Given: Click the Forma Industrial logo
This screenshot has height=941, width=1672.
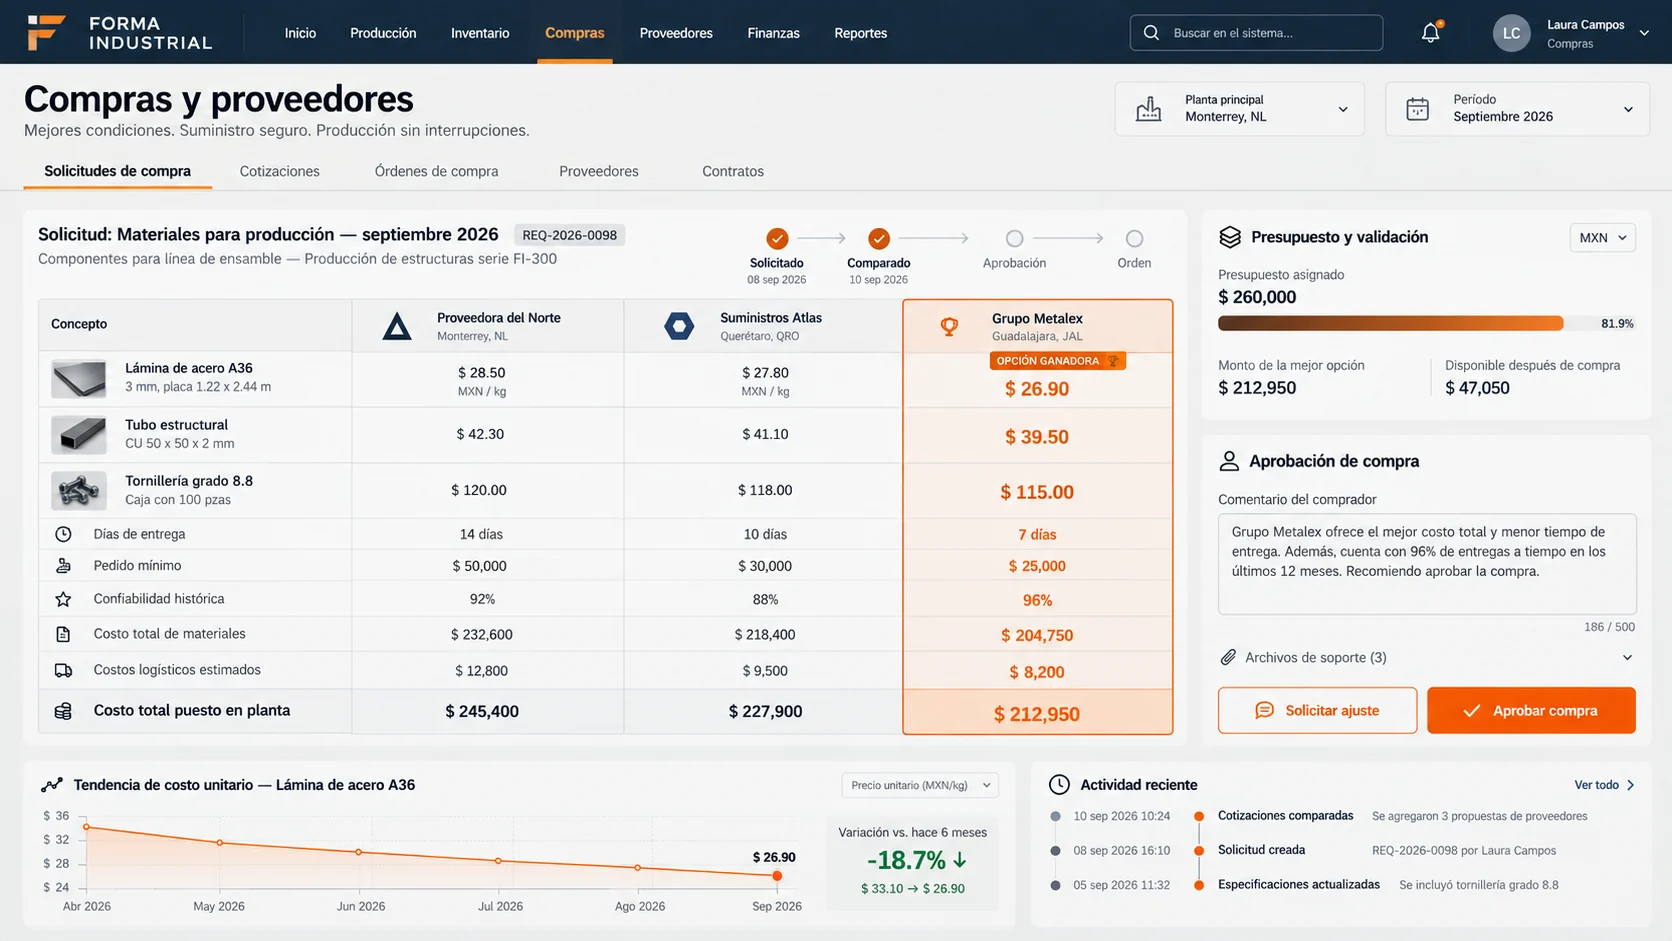Looking at the screenshot, I should (120, 32).
